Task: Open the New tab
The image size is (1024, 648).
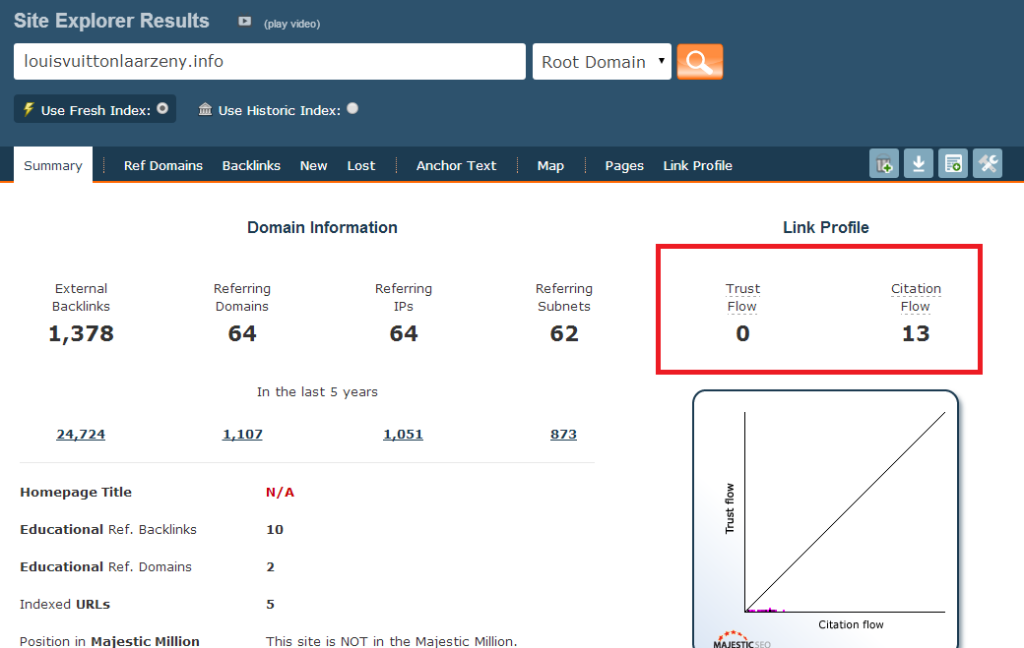Action: pos(313,165)
